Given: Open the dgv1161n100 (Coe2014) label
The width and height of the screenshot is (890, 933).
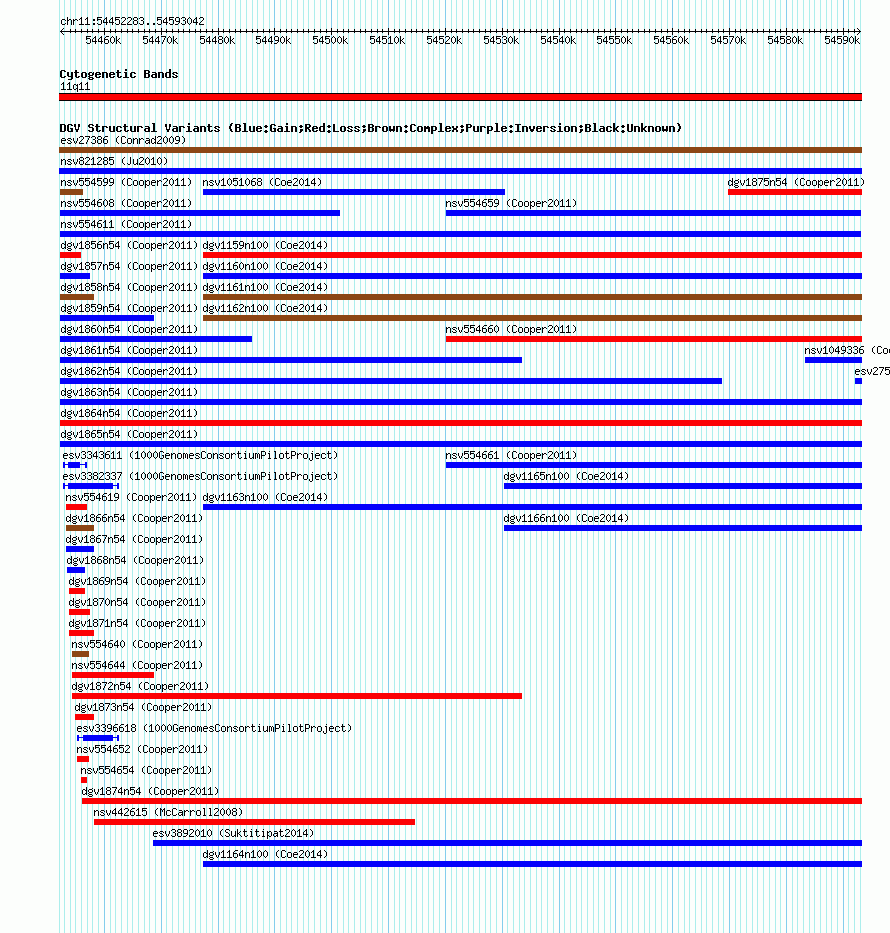Looking at the screenshot, I should pos(265,287).
